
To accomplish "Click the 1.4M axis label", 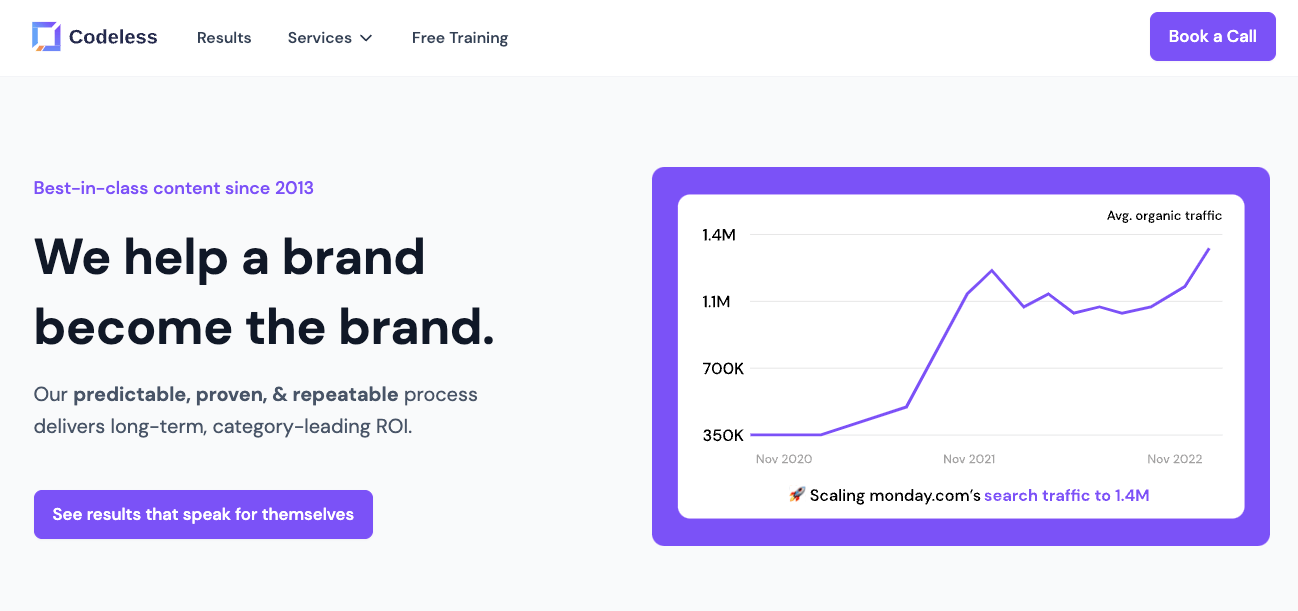I will [x=719, y=235].
